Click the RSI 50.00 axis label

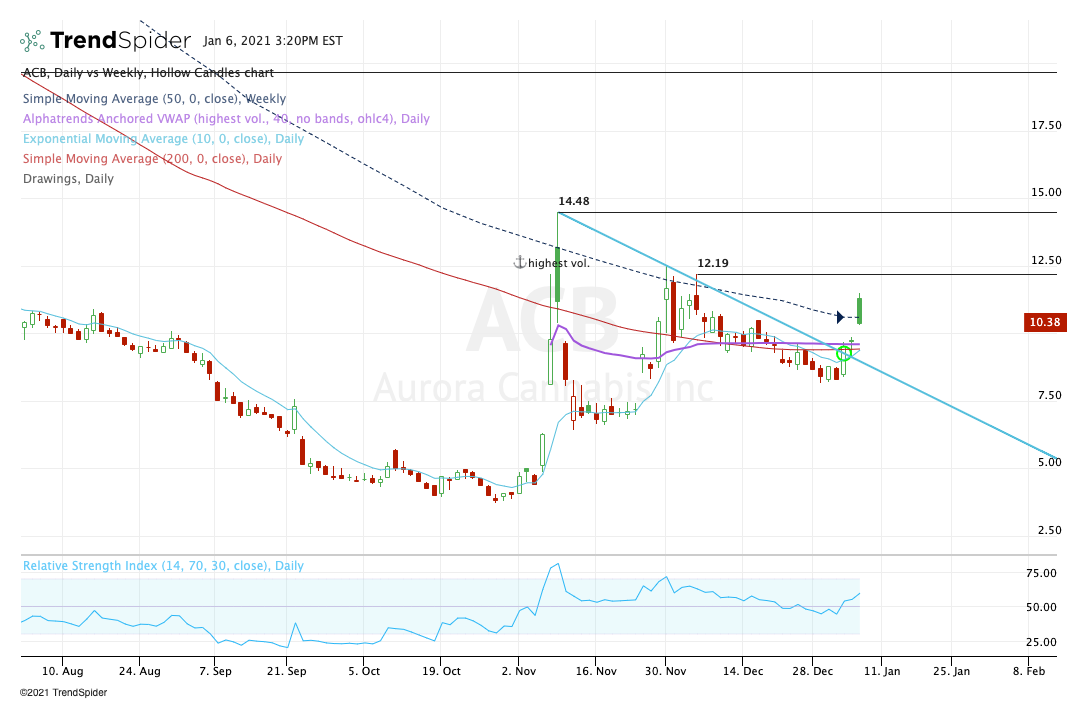pos(1041,607)
